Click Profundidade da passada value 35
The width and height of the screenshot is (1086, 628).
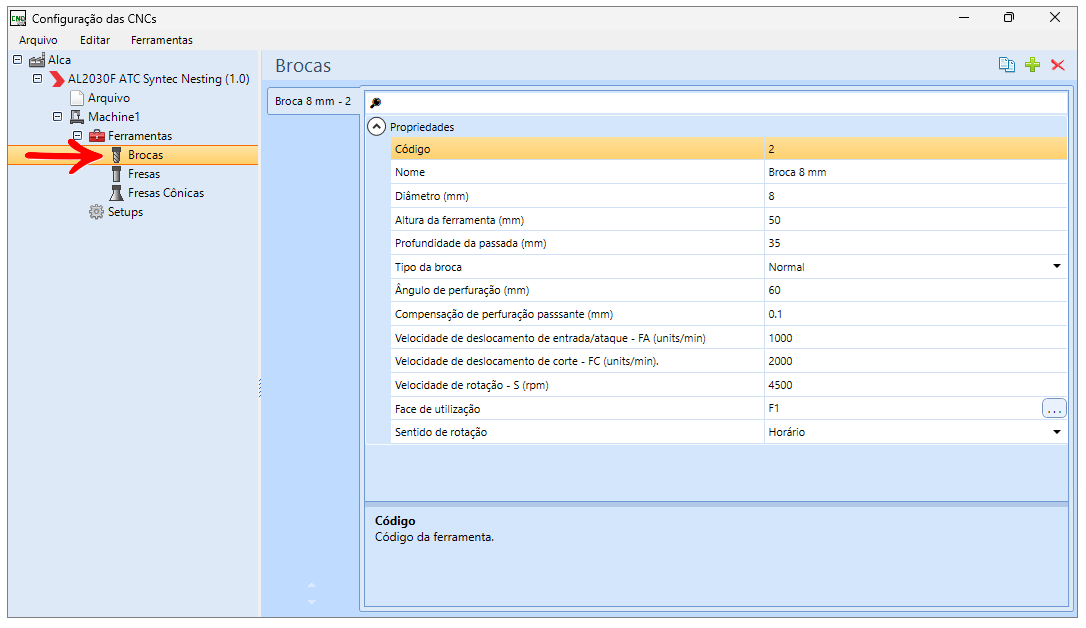(916, 243)
